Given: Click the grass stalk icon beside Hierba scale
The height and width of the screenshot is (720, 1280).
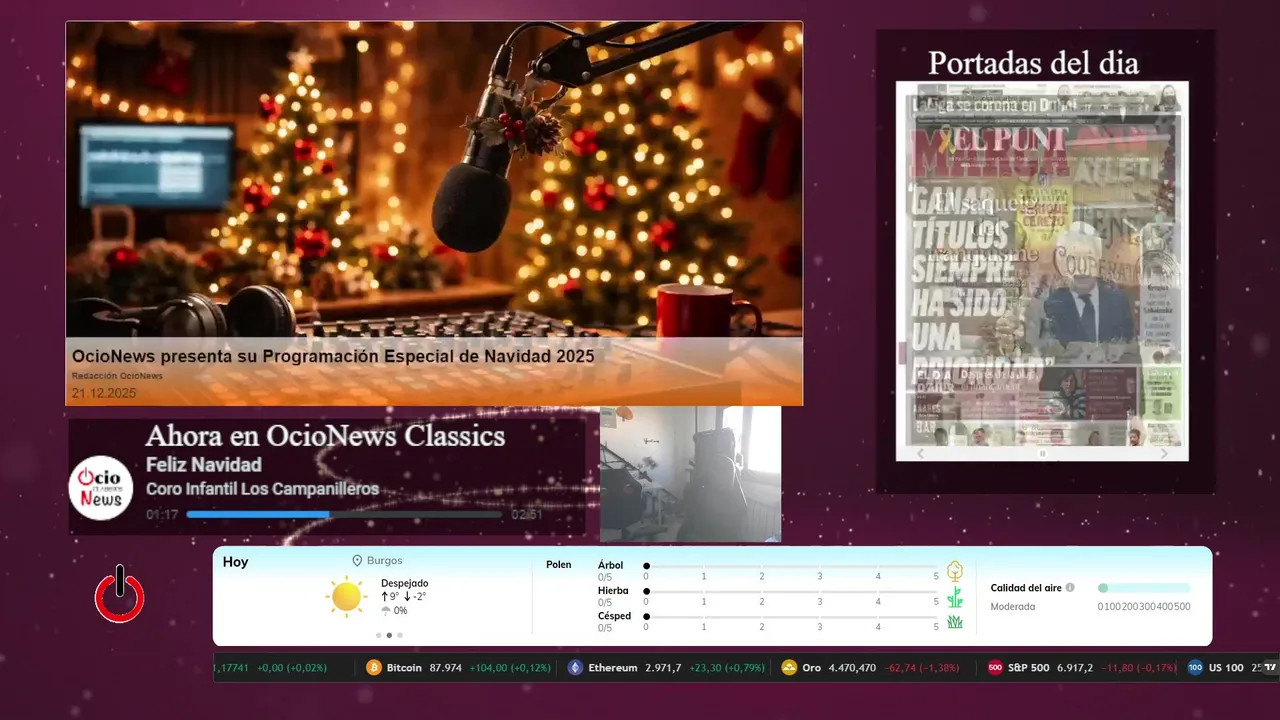Looking at the screenshot, I should click(x=955, y=597).
